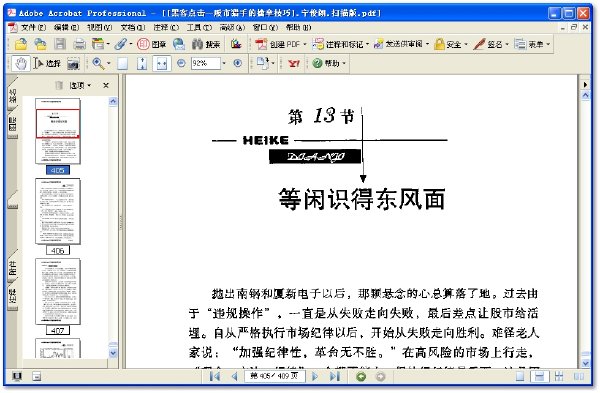600x393 pixels.
Task: Open the 表单 forms dropdown
Action: click(532, 44)
